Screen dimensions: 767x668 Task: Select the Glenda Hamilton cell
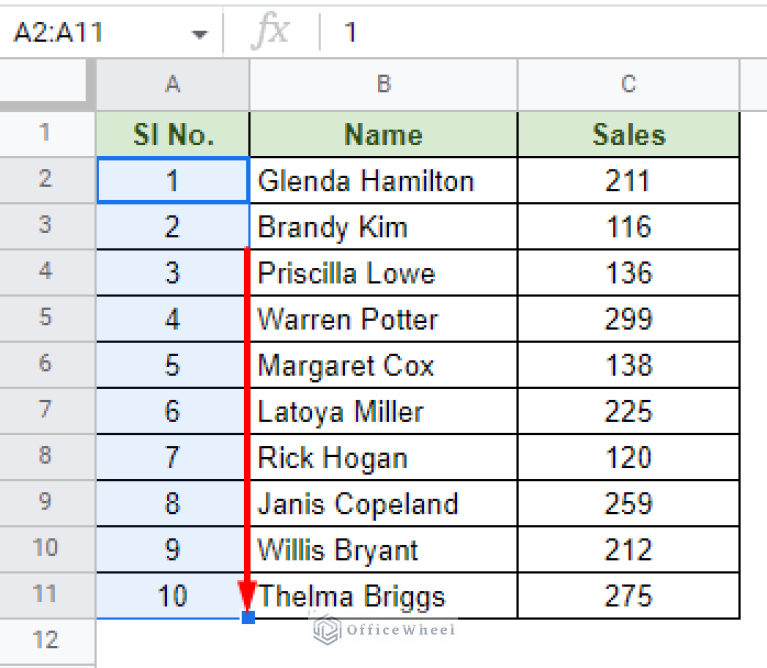click(x=383, y=181)
